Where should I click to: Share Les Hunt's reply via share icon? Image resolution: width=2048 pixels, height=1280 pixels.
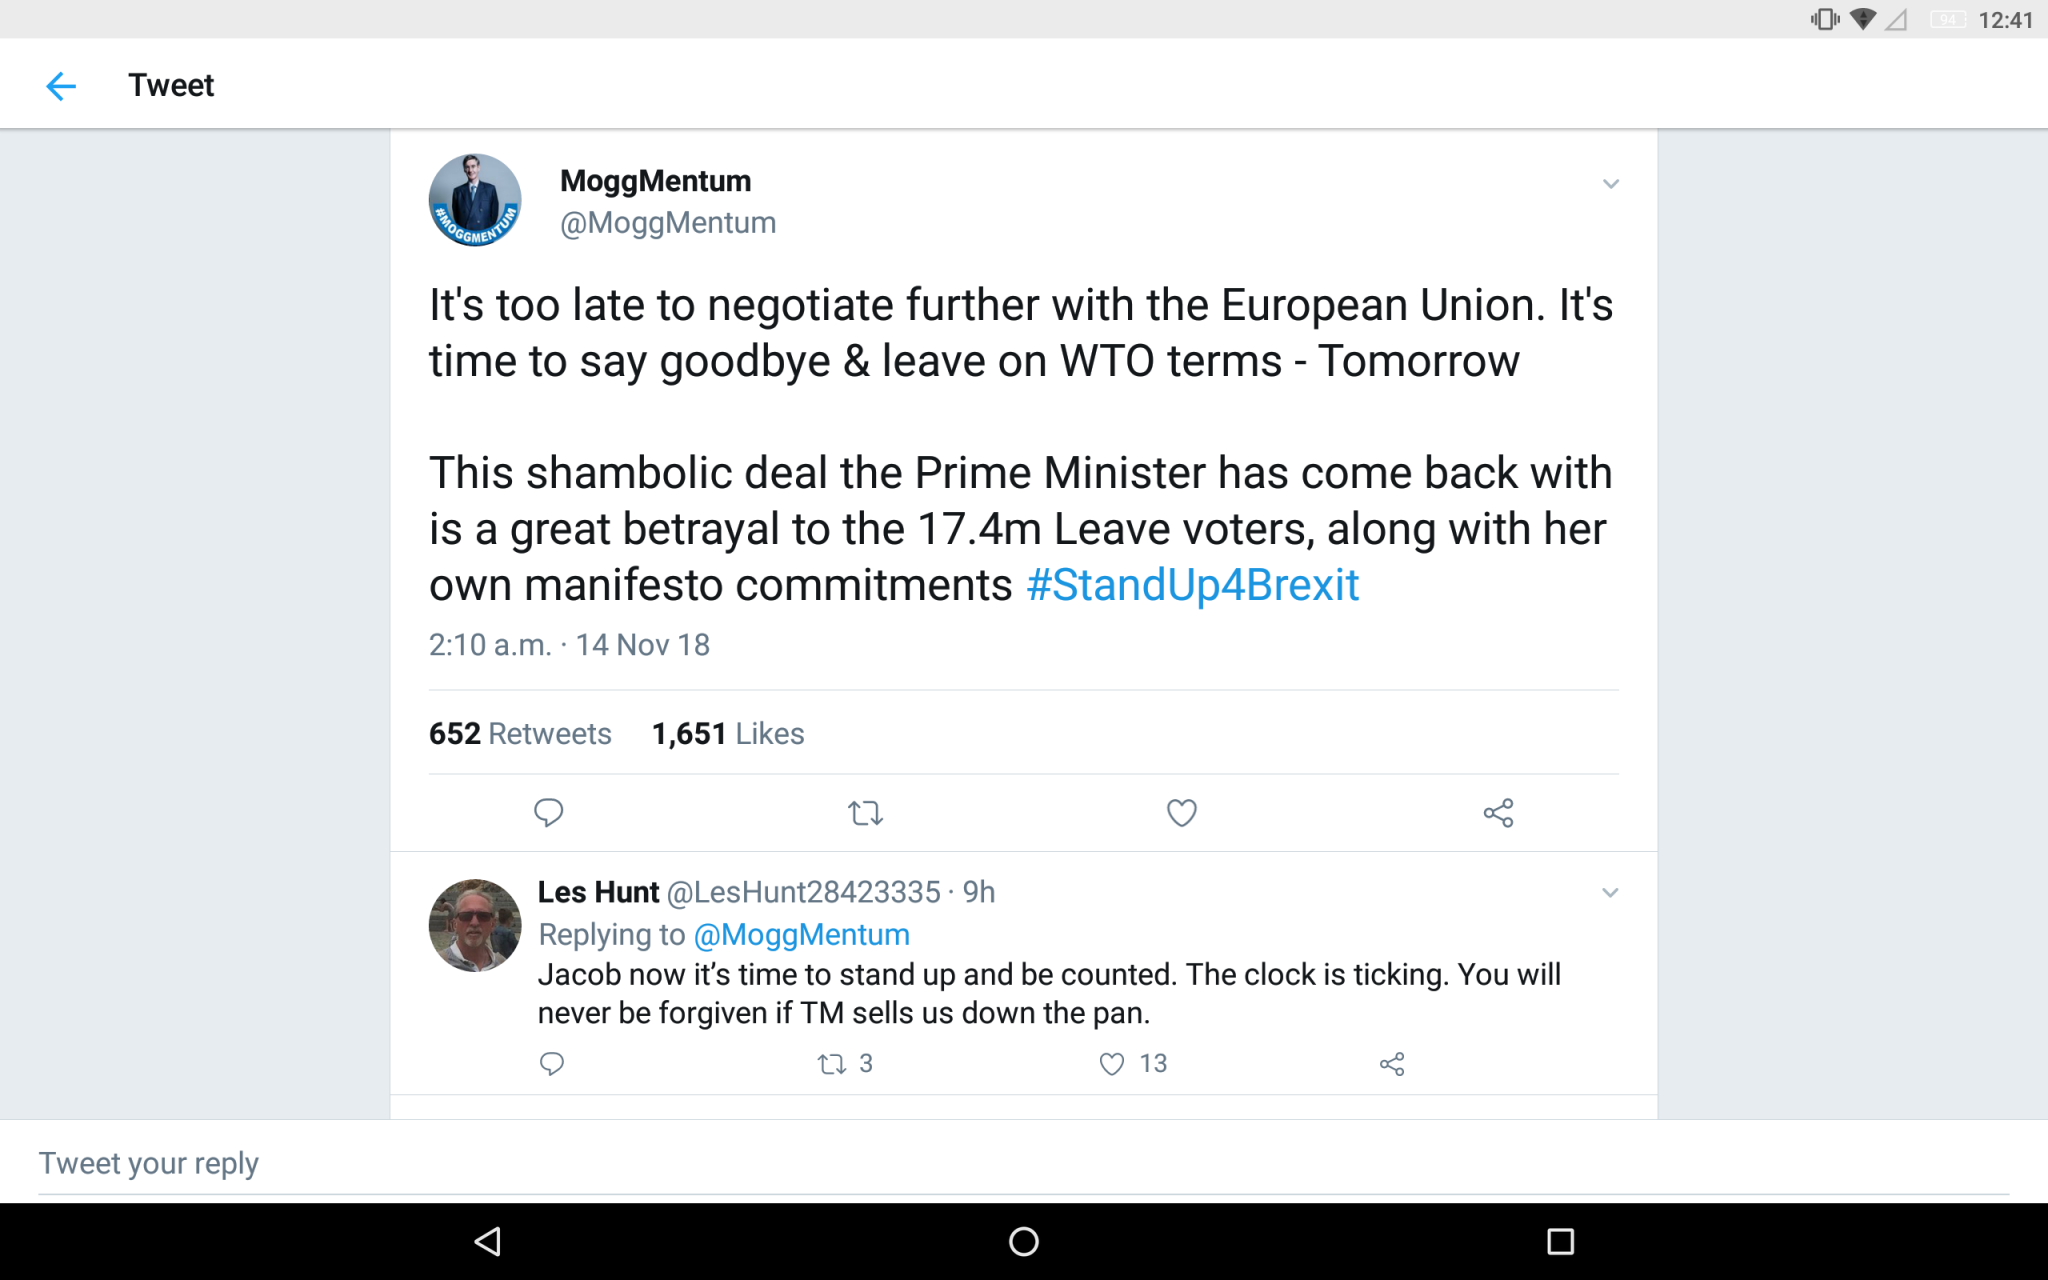1392,1064
